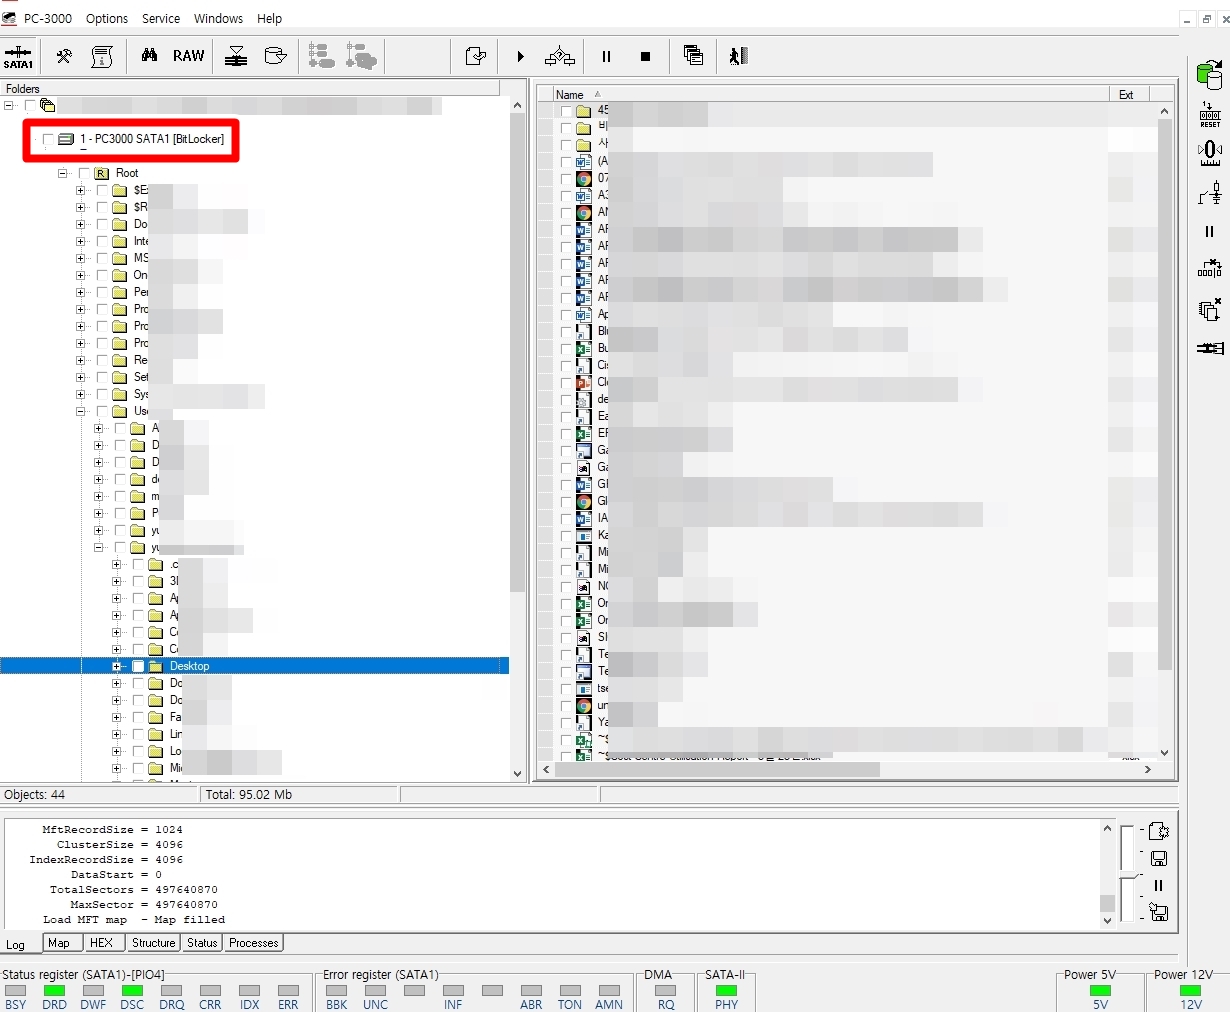1230x1012 pixels.
Task: Click the toolbar icon right of RAW
Action: 236,57
